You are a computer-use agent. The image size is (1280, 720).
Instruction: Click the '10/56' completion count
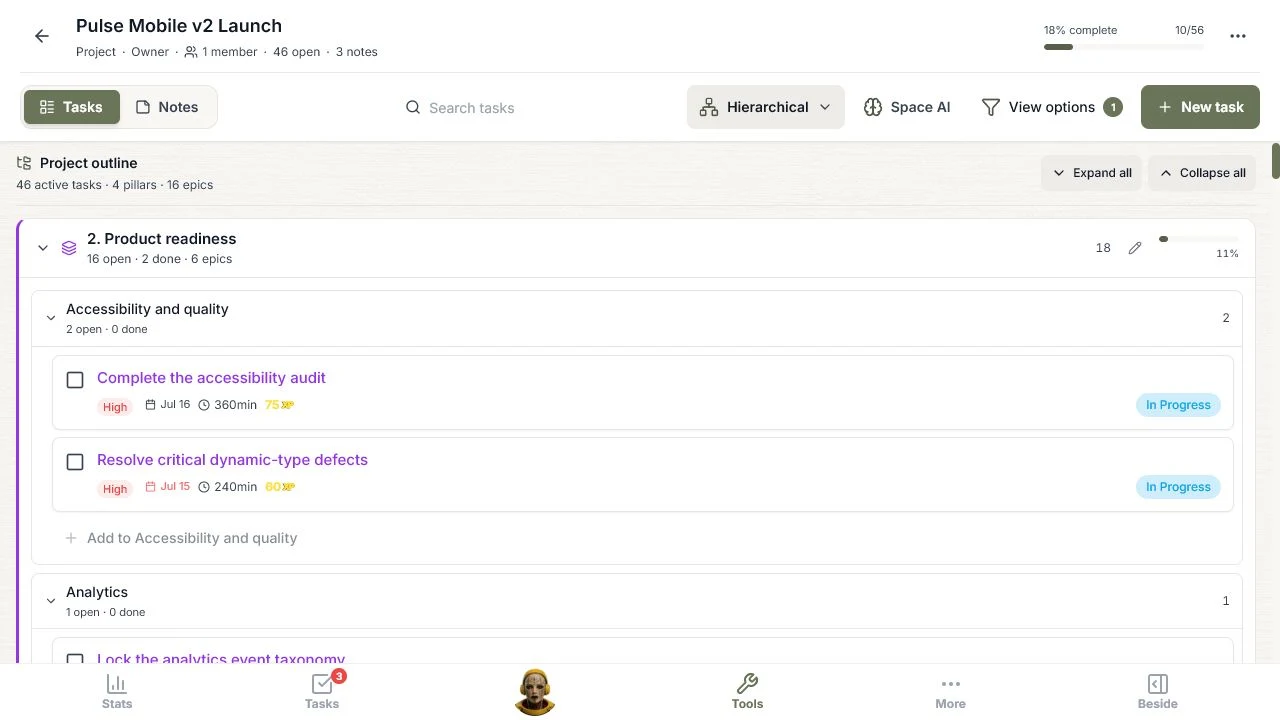(x=1189, y=30)
